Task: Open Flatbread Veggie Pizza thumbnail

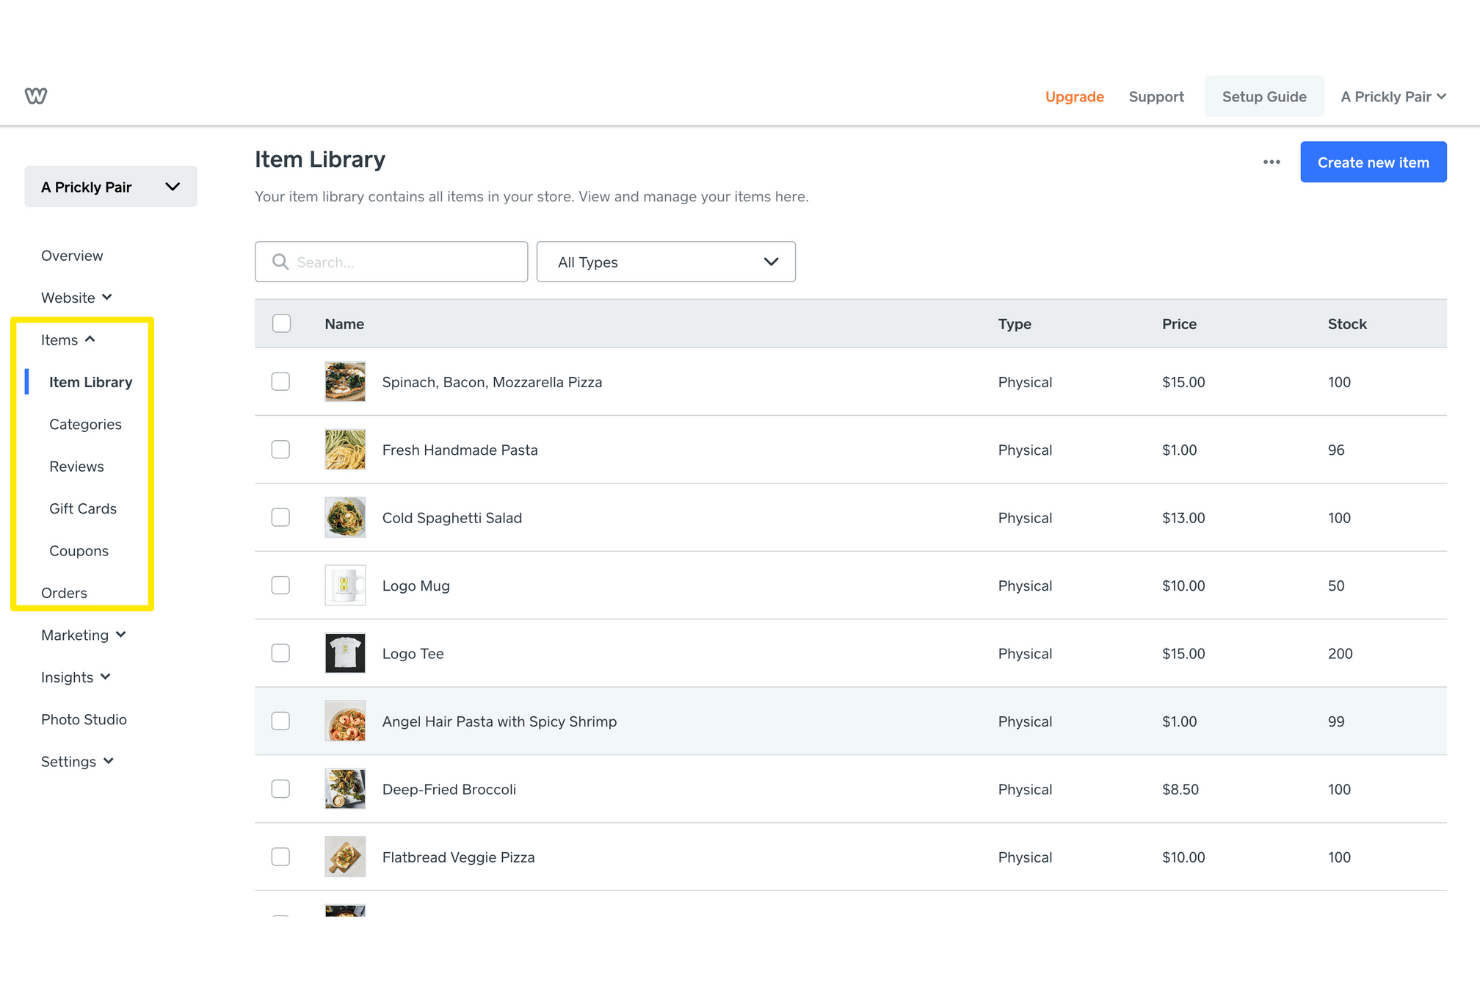Action: (345, 857)
